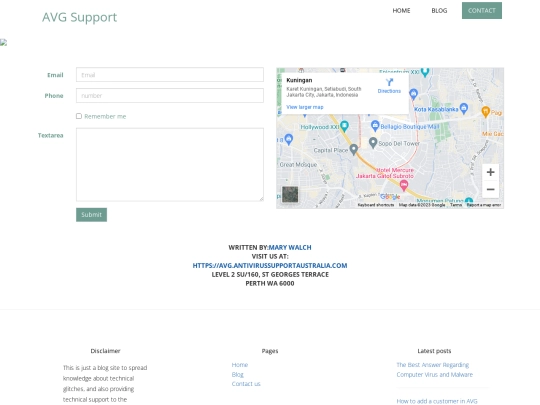Viewport: 540px width, 405px height.
Task: Open author link MARY WALCH
Action: [290, 247]
